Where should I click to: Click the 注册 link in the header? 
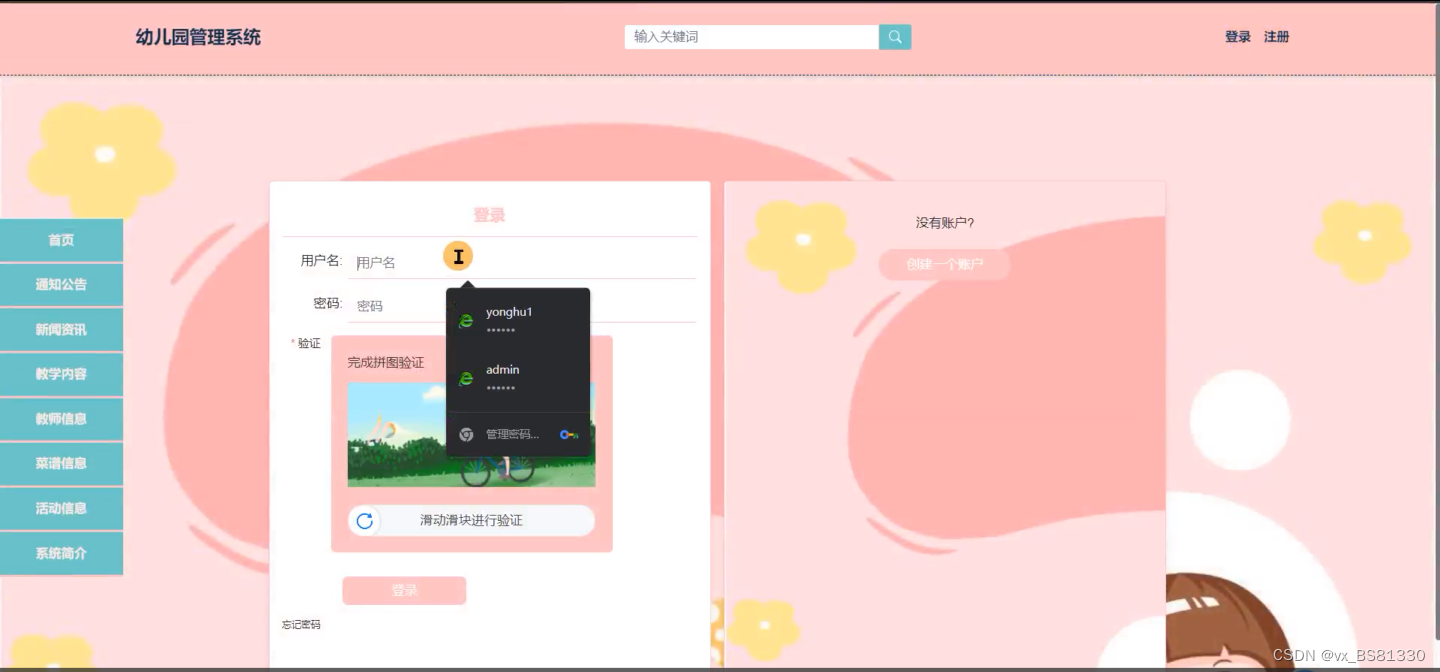1276,37
